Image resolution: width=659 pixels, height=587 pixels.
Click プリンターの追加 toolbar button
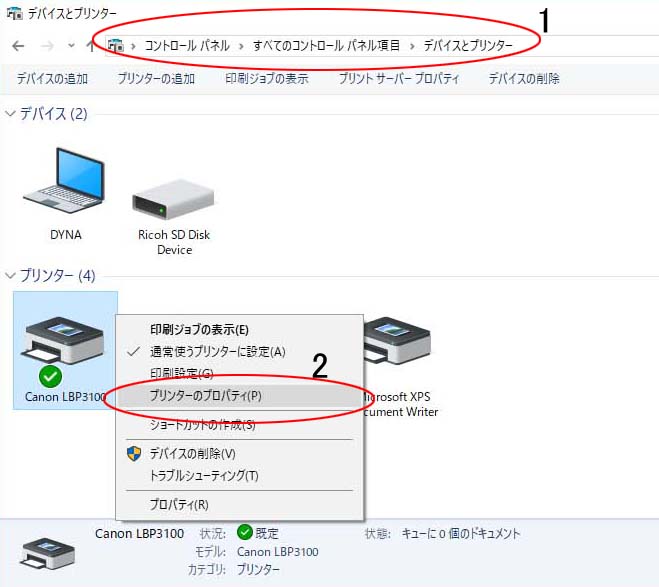(156, 79)
